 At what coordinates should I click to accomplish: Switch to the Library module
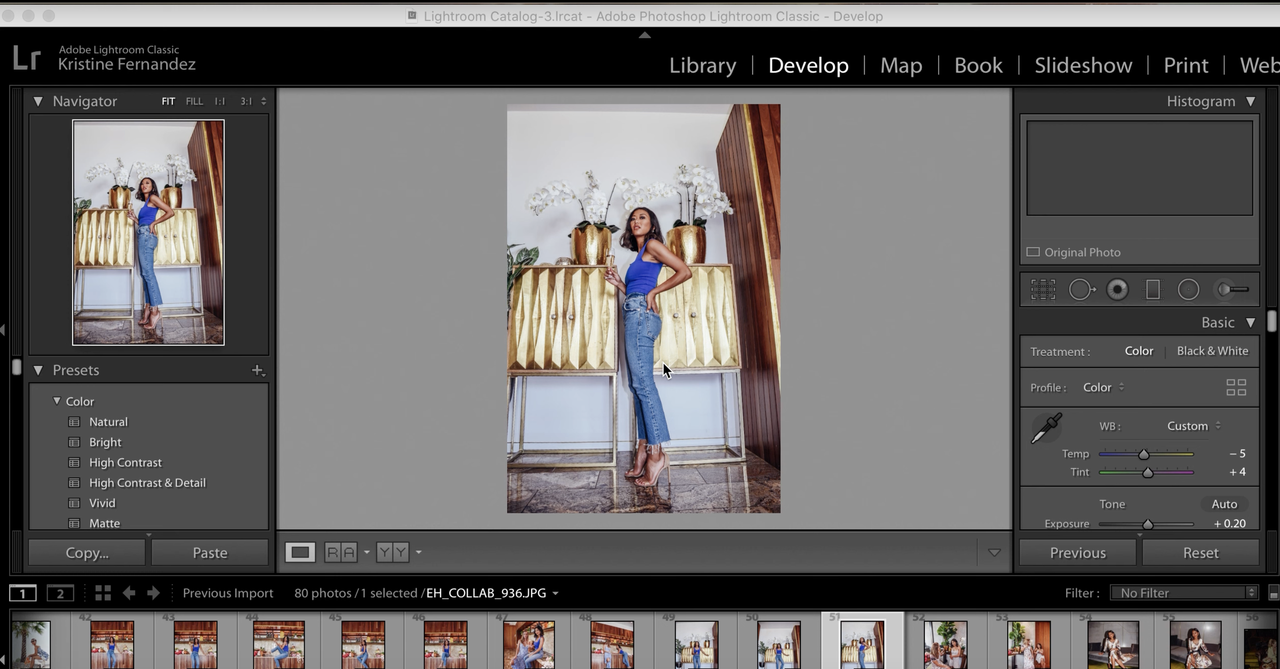pos(702,65)
